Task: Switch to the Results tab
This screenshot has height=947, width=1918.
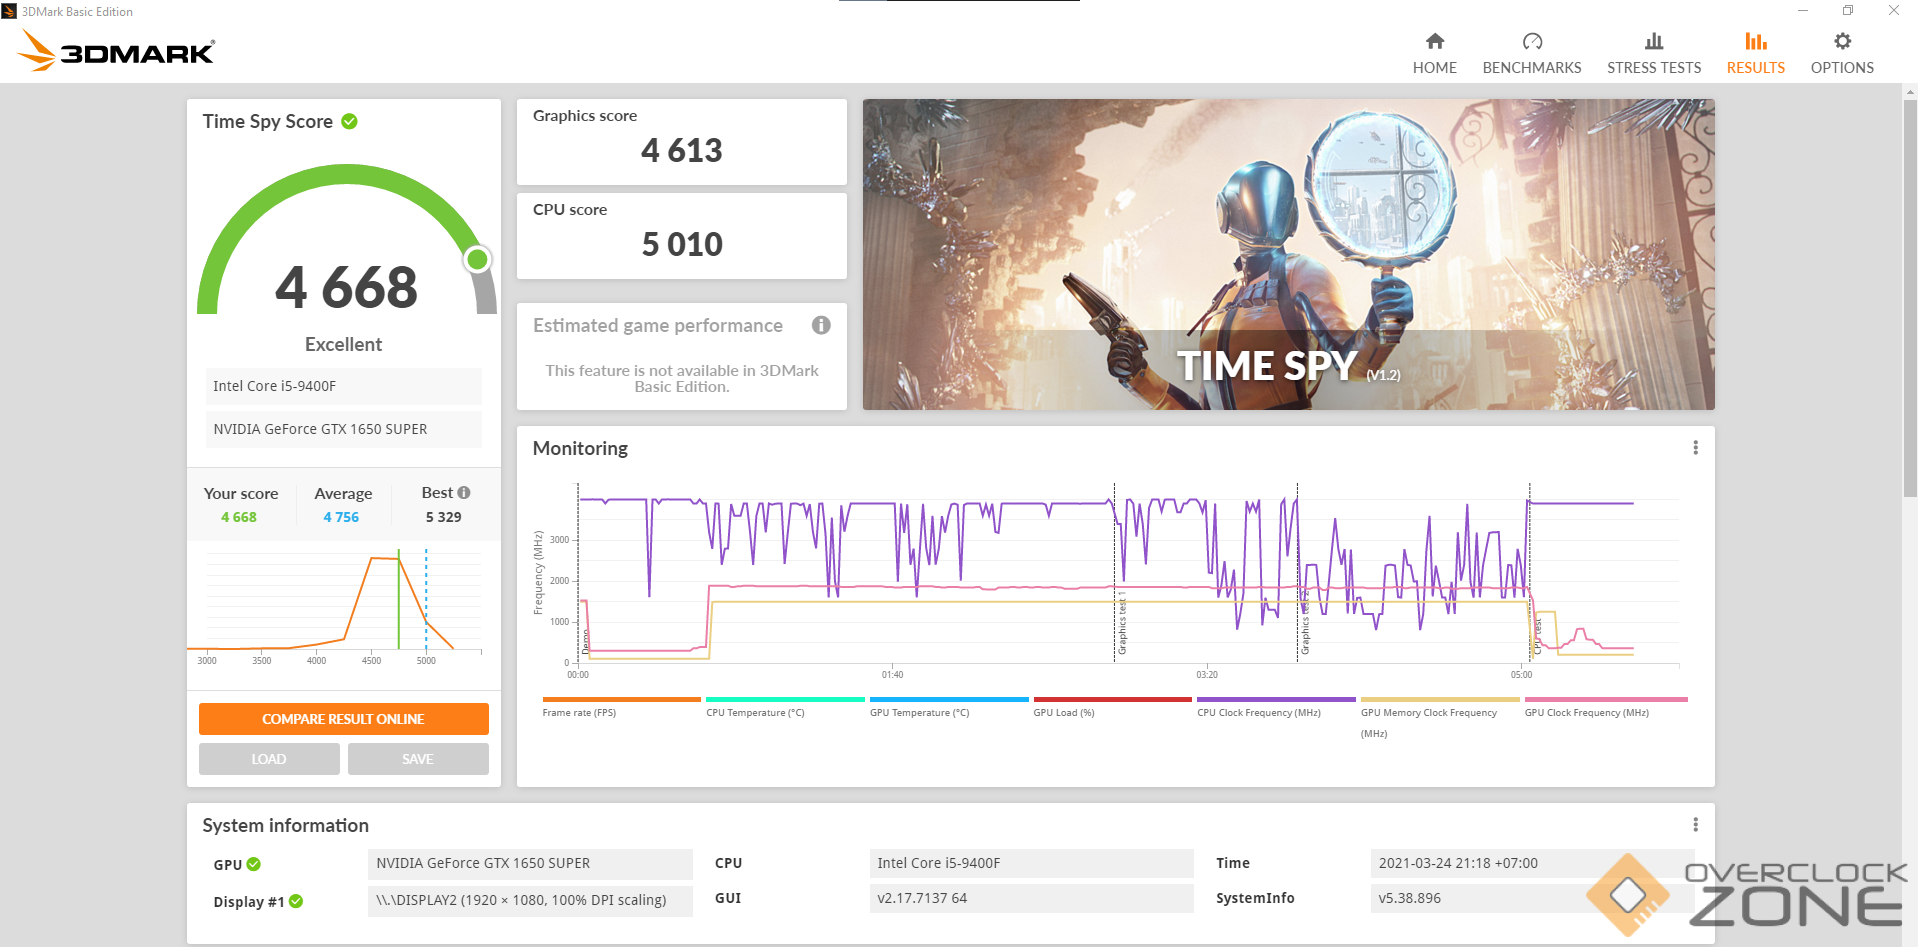Action: [1755, 53]
